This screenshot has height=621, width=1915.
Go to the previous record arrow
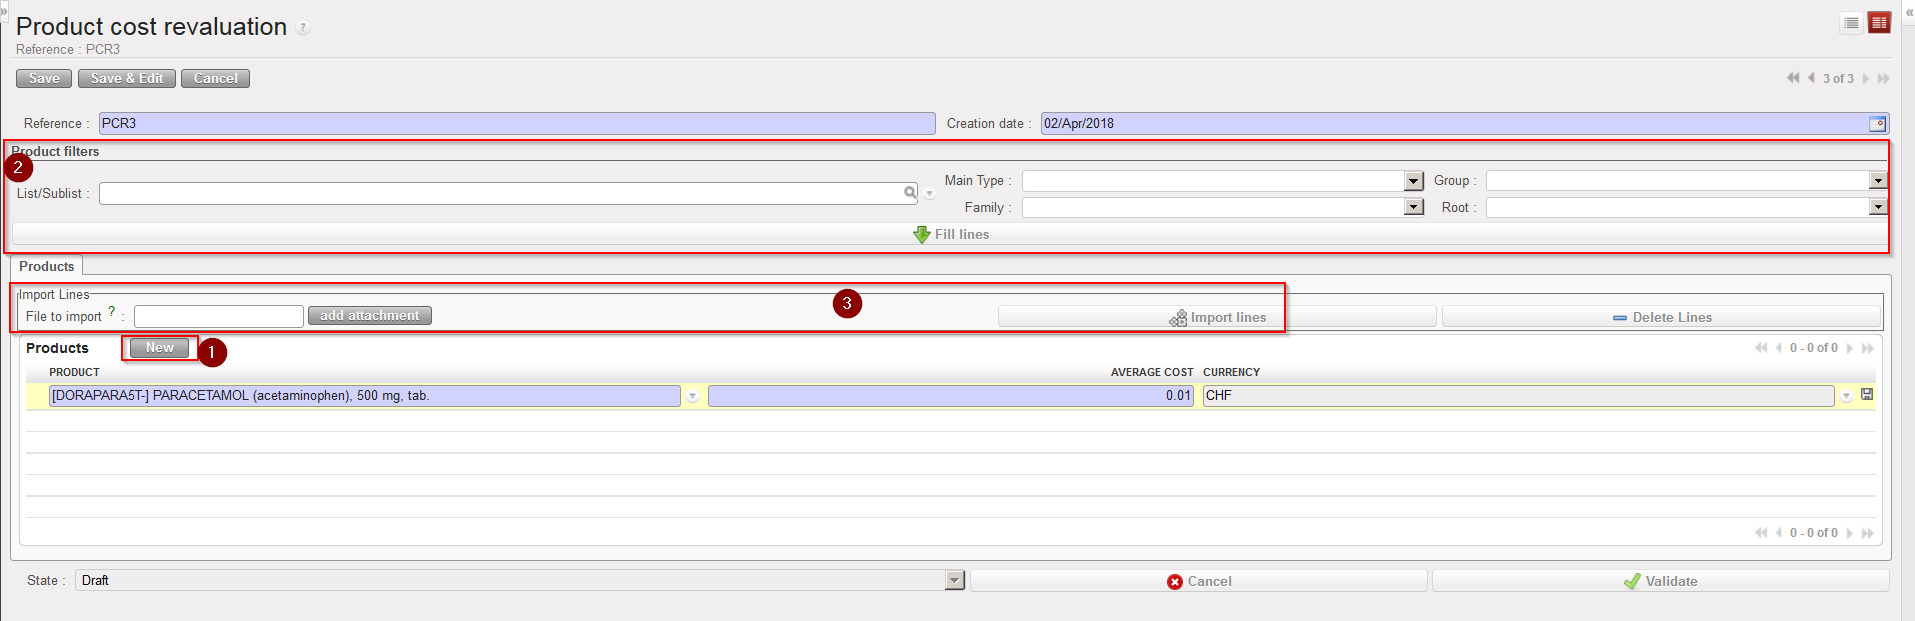[1811, 78]
